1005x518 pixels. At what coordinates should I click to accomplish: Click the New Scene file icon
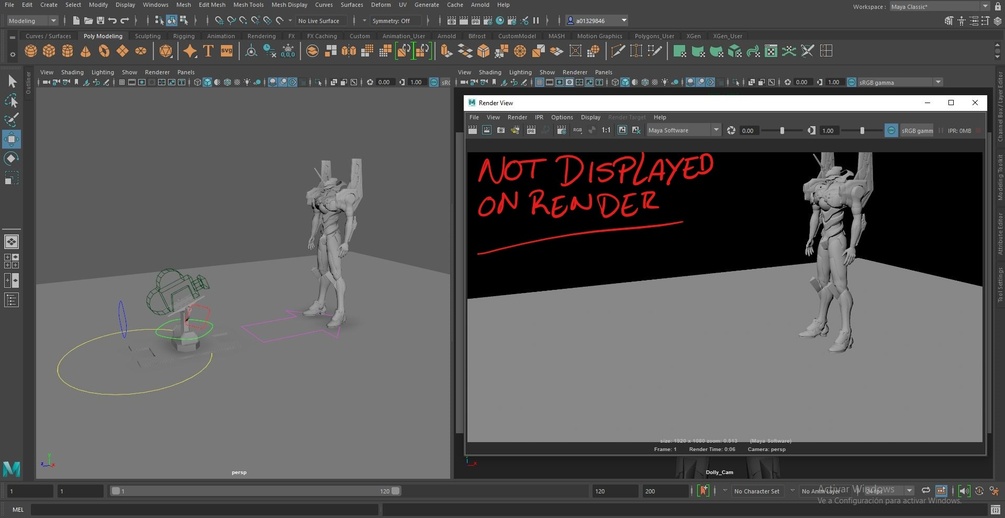tap(76, 21)
